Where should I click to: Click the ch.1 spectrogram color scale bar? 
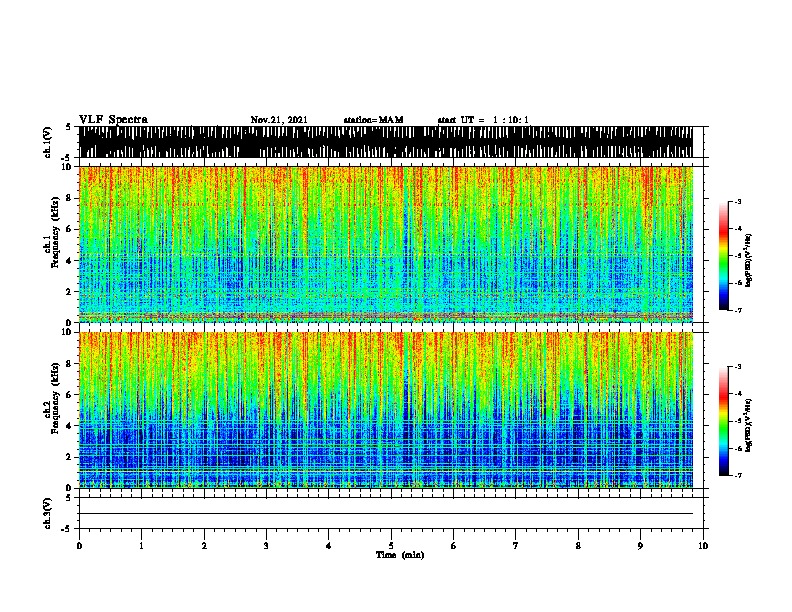pyautogui.click(x=724, y=256)
